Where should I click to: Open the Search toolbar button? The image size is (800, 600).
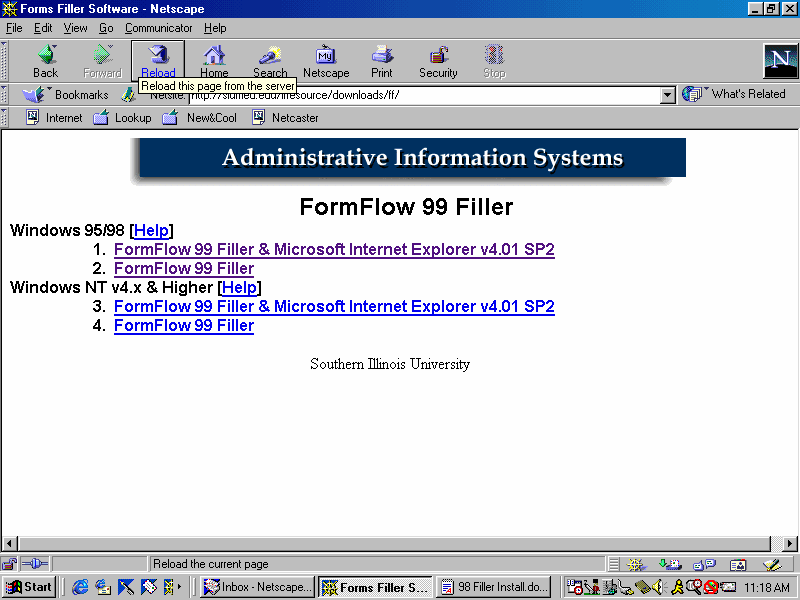(270, 61)
